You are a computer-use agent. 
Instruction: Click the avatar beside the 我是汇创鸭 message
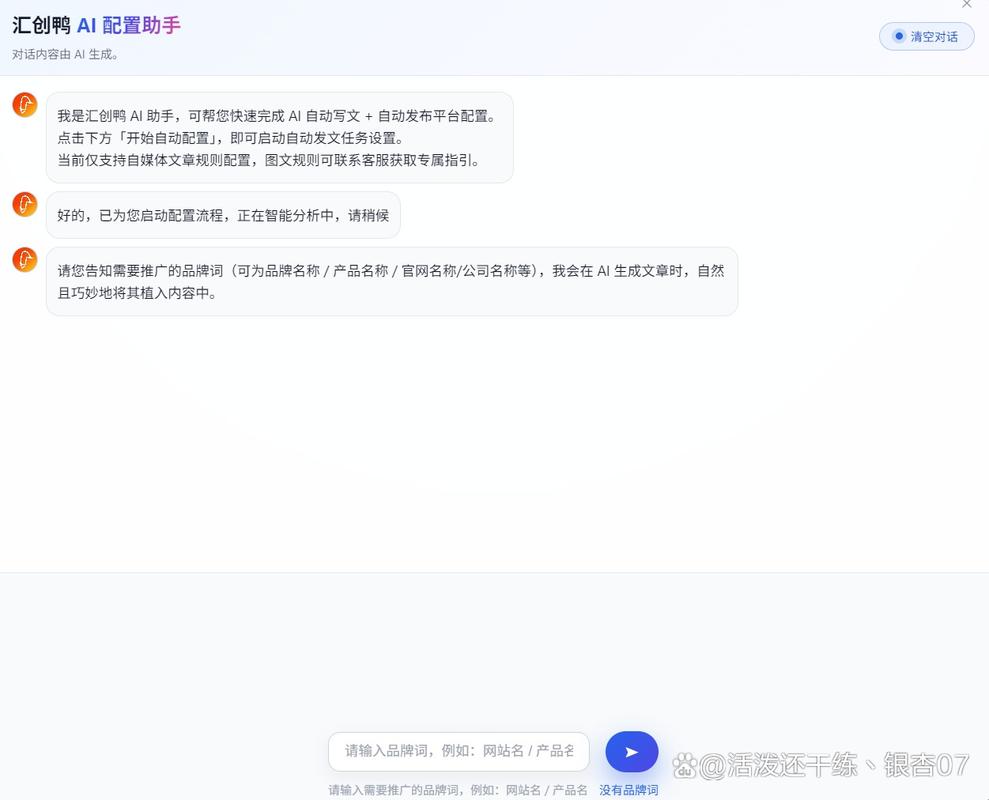pyautogui.click(x=25, y=105)
